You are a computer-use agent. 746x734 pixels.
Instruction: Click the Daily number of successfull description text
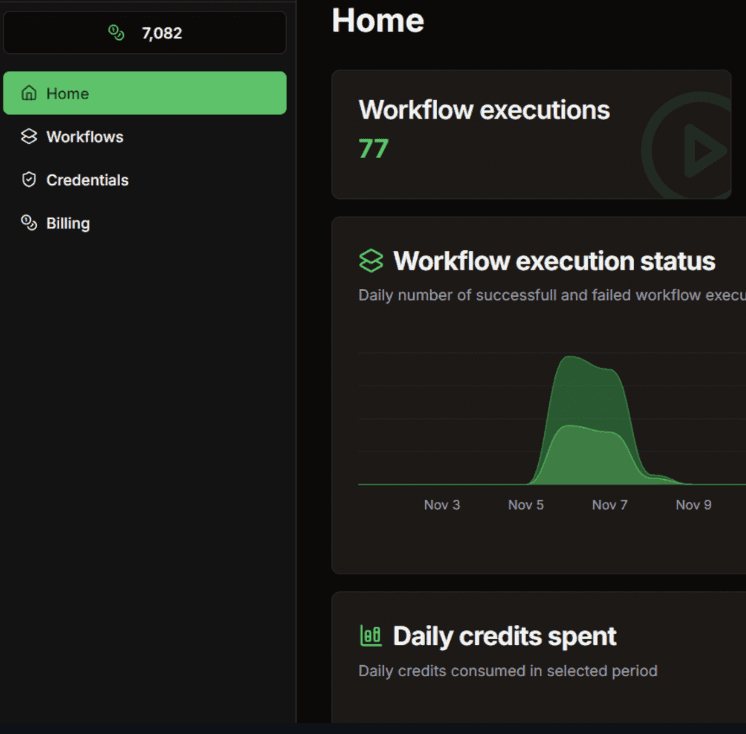(x=552, y=295)
